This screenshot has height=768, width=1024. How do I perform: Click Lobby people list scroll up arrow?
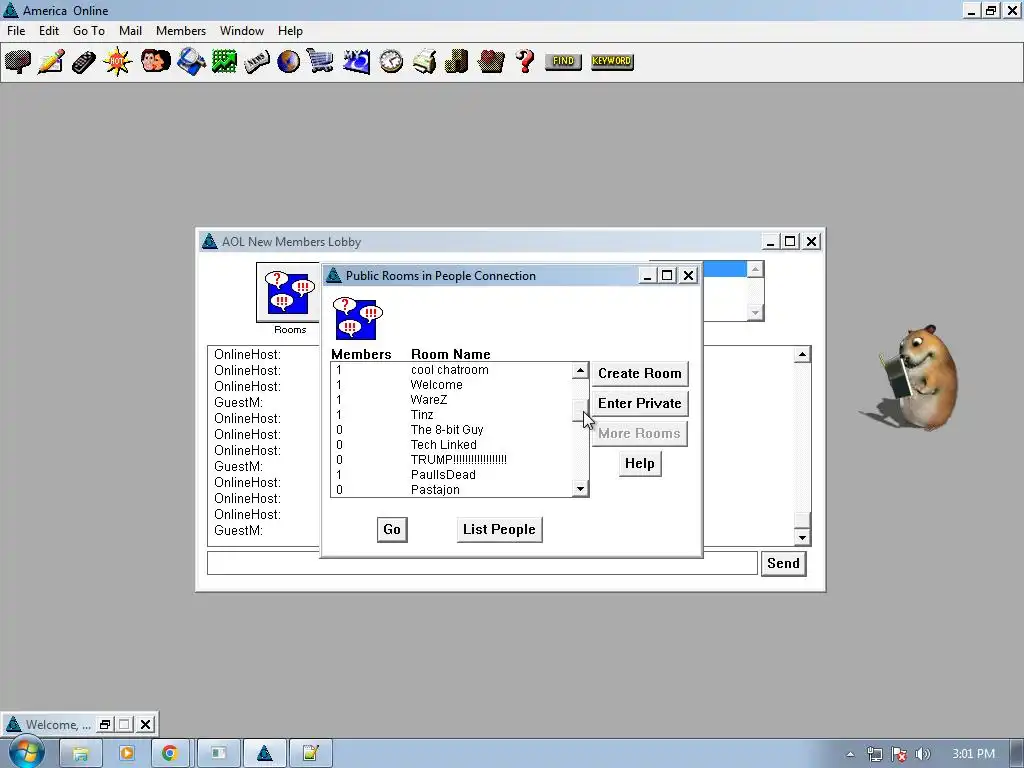pyautogui.click(x=755, y=269)
